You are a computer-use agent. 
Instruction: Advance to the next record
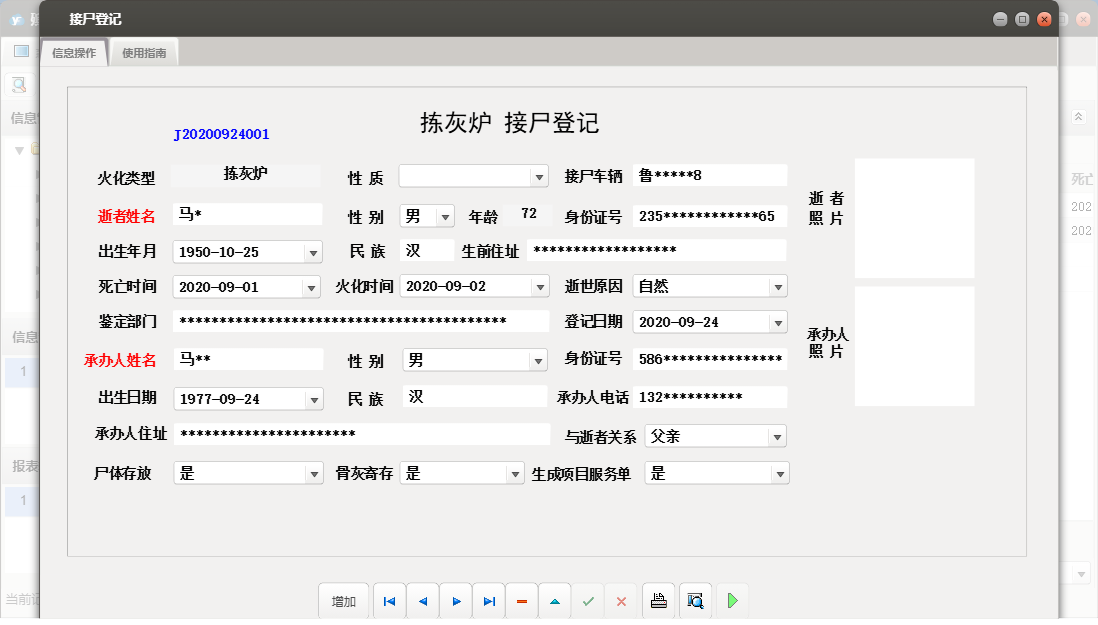coord(455,600)
